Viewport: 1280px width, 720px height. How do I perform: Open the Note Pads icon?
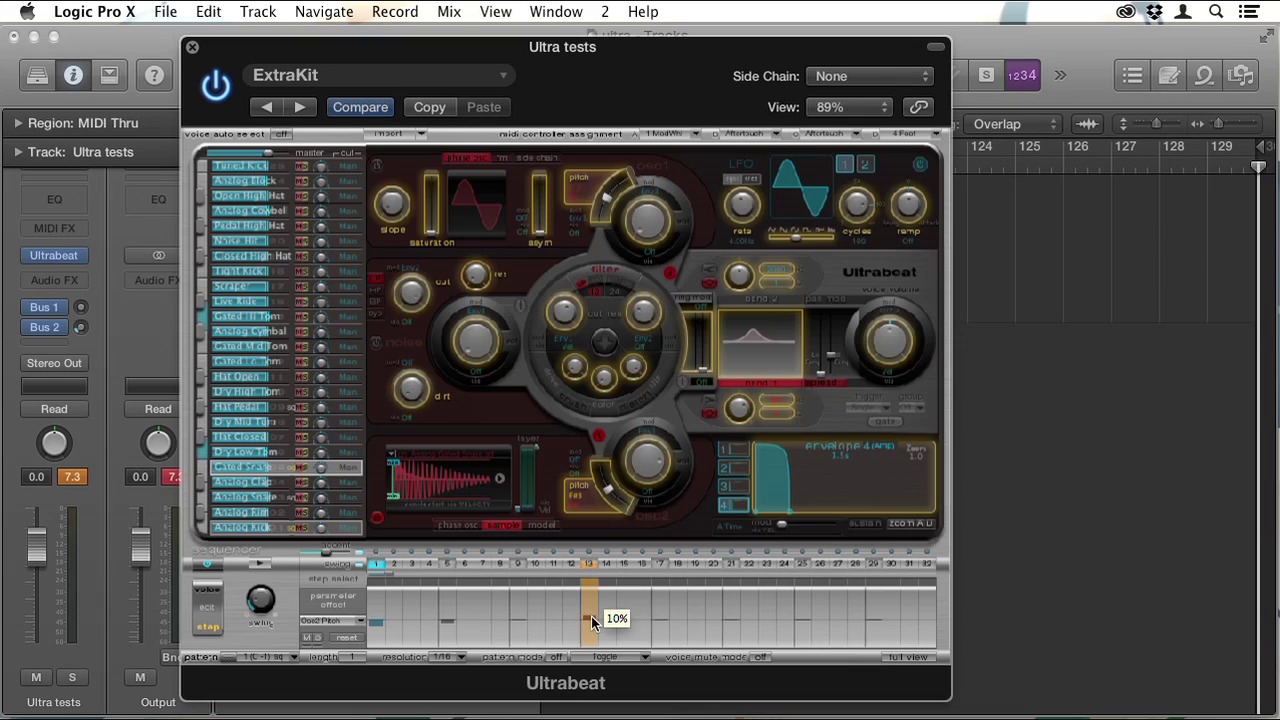pyautogui.click(x=1168, y=76)
